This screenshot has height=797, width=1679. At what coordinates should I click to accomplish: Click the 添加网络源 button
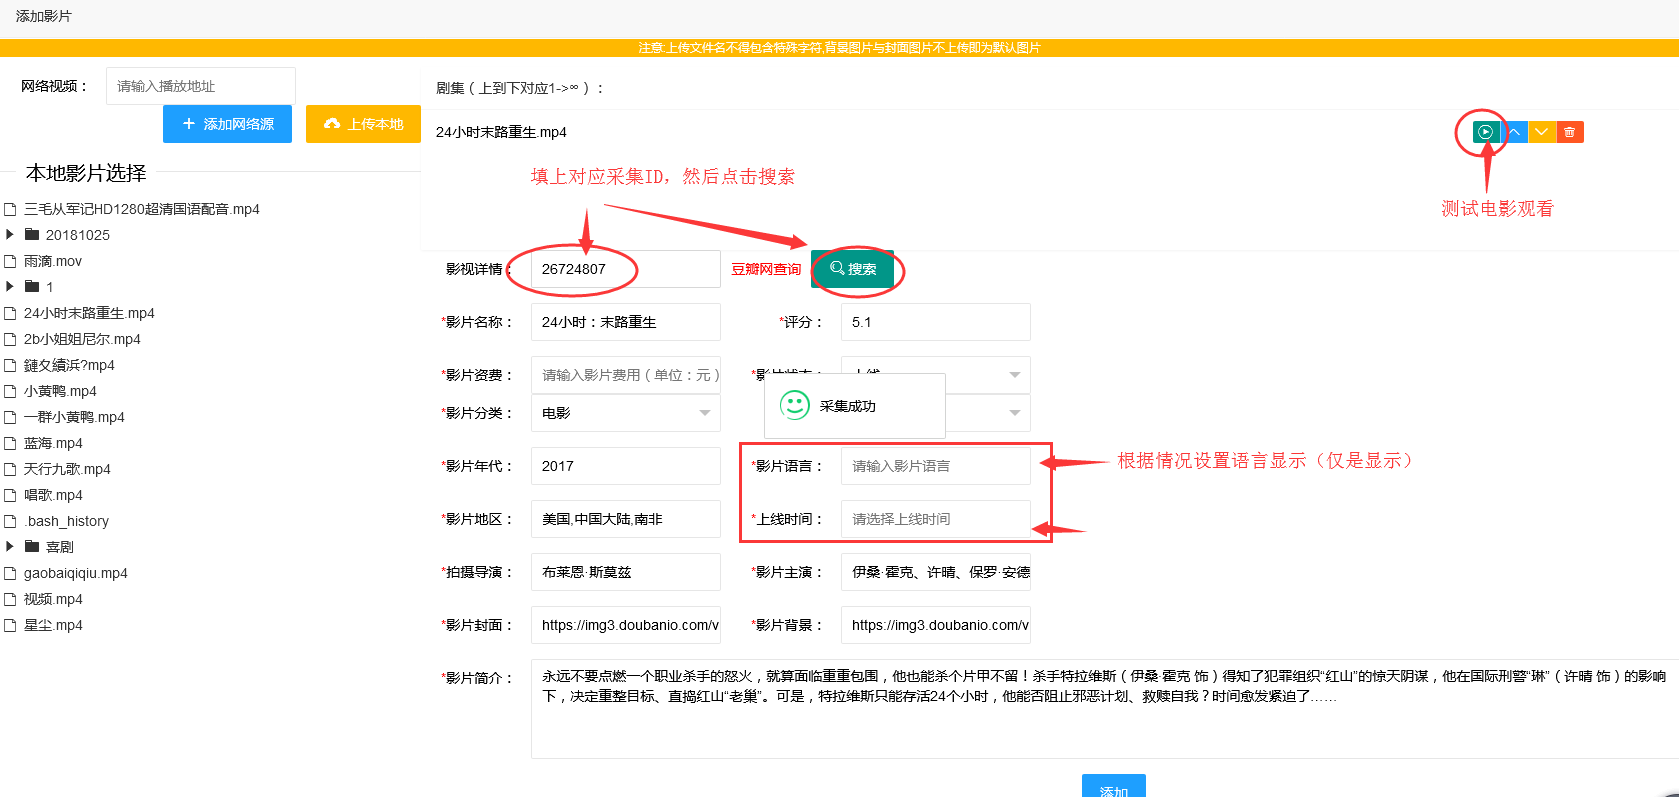click(227, 124)
